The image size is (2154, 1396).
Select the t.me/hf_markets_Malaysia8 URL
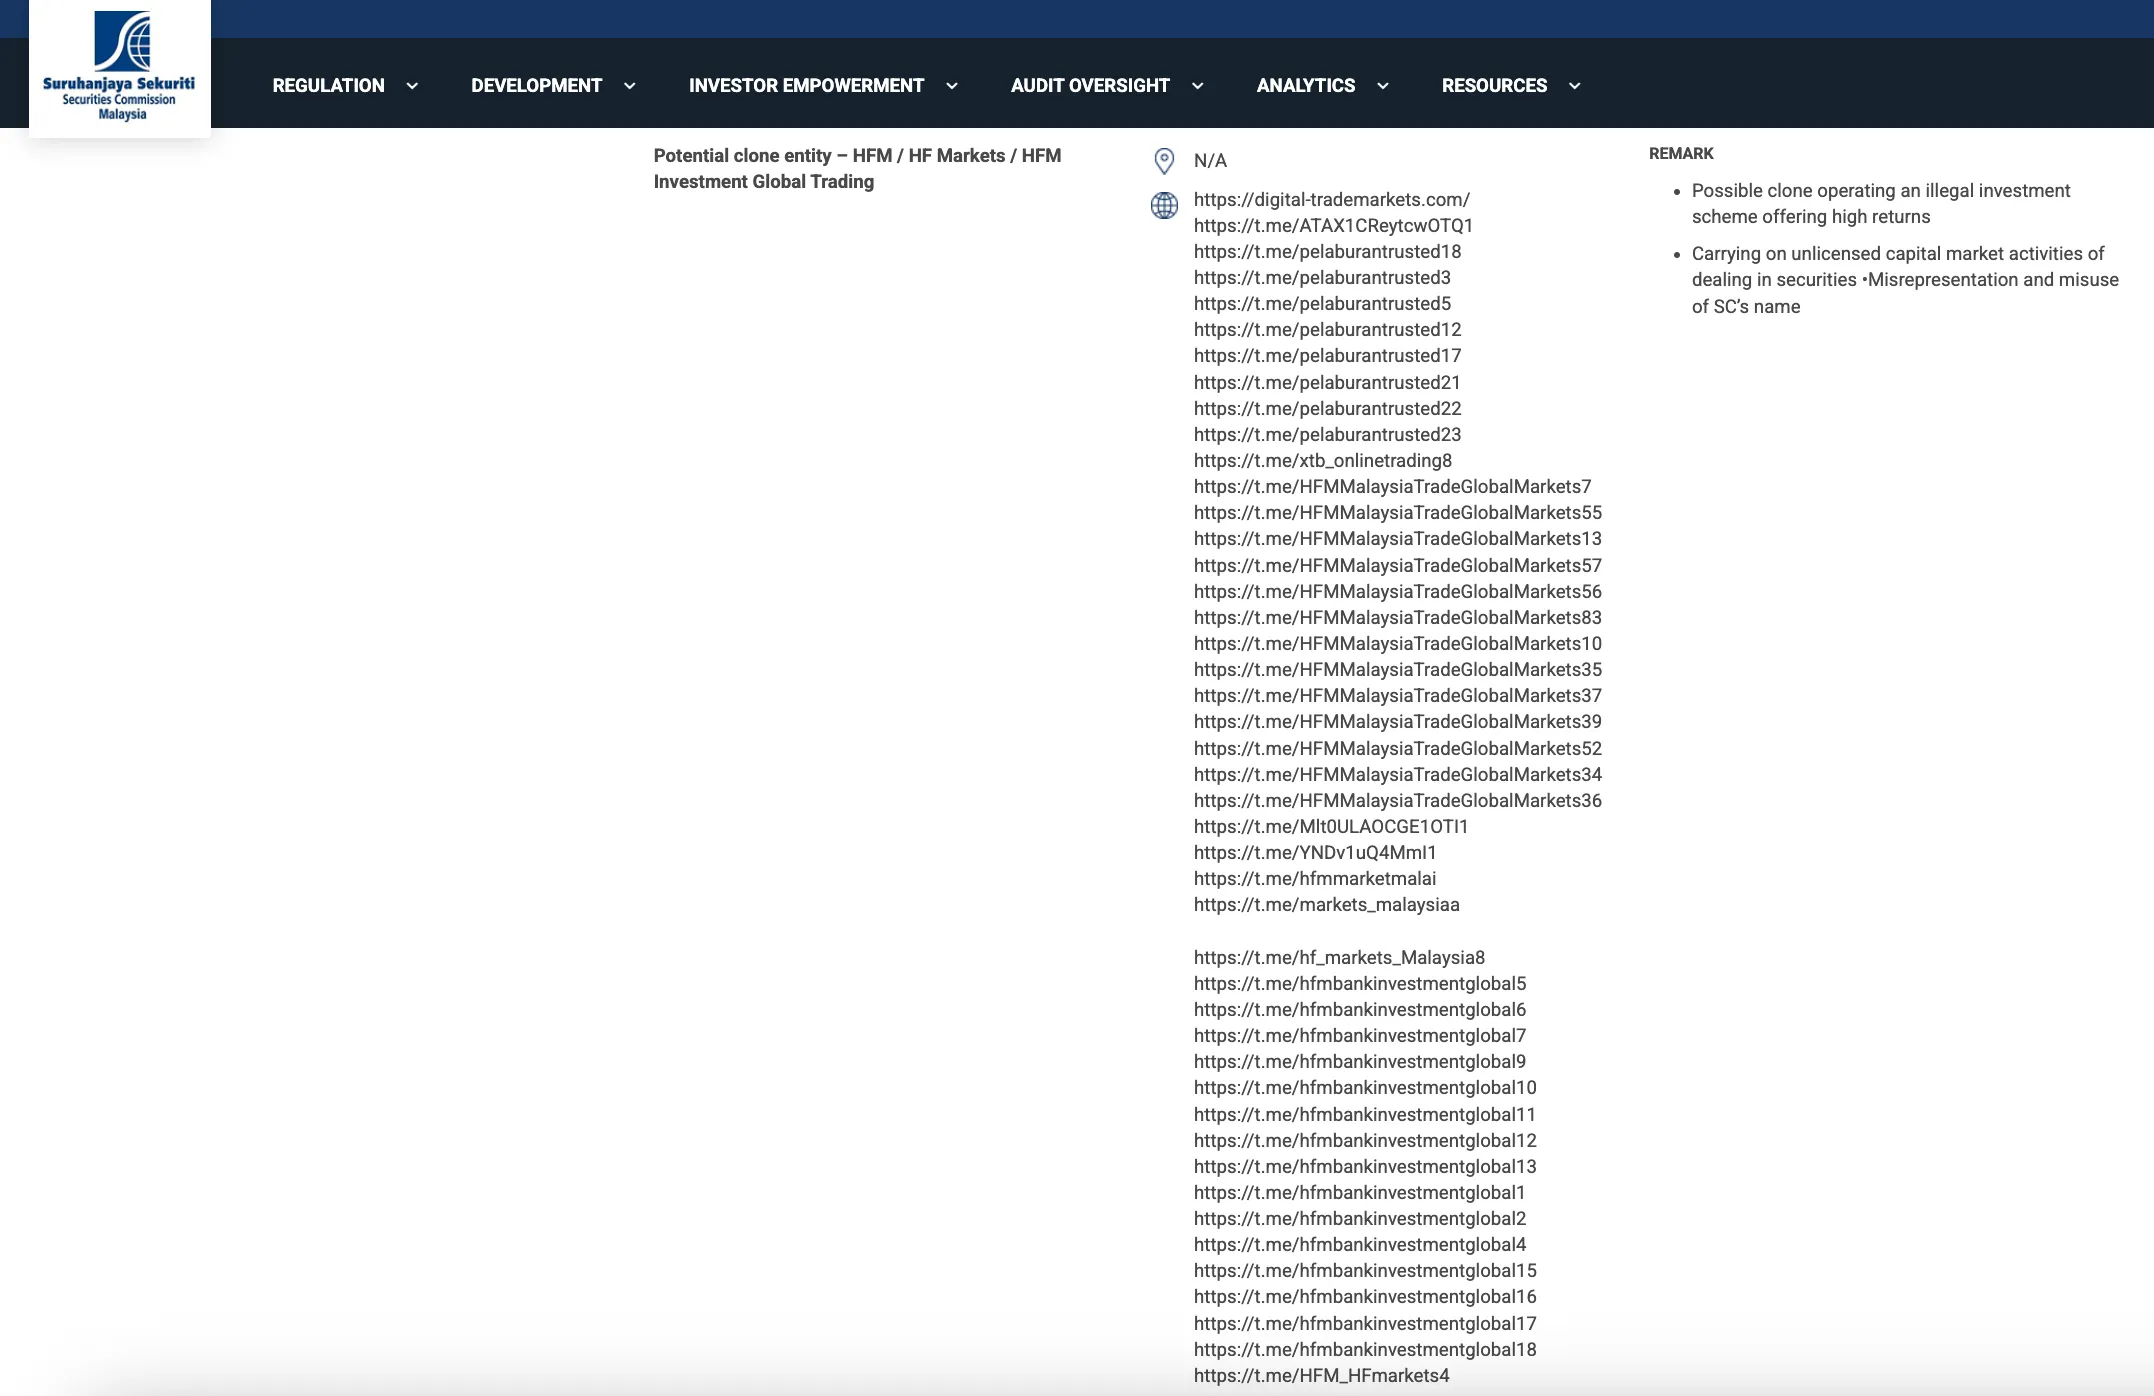(x=1340, y=958)
